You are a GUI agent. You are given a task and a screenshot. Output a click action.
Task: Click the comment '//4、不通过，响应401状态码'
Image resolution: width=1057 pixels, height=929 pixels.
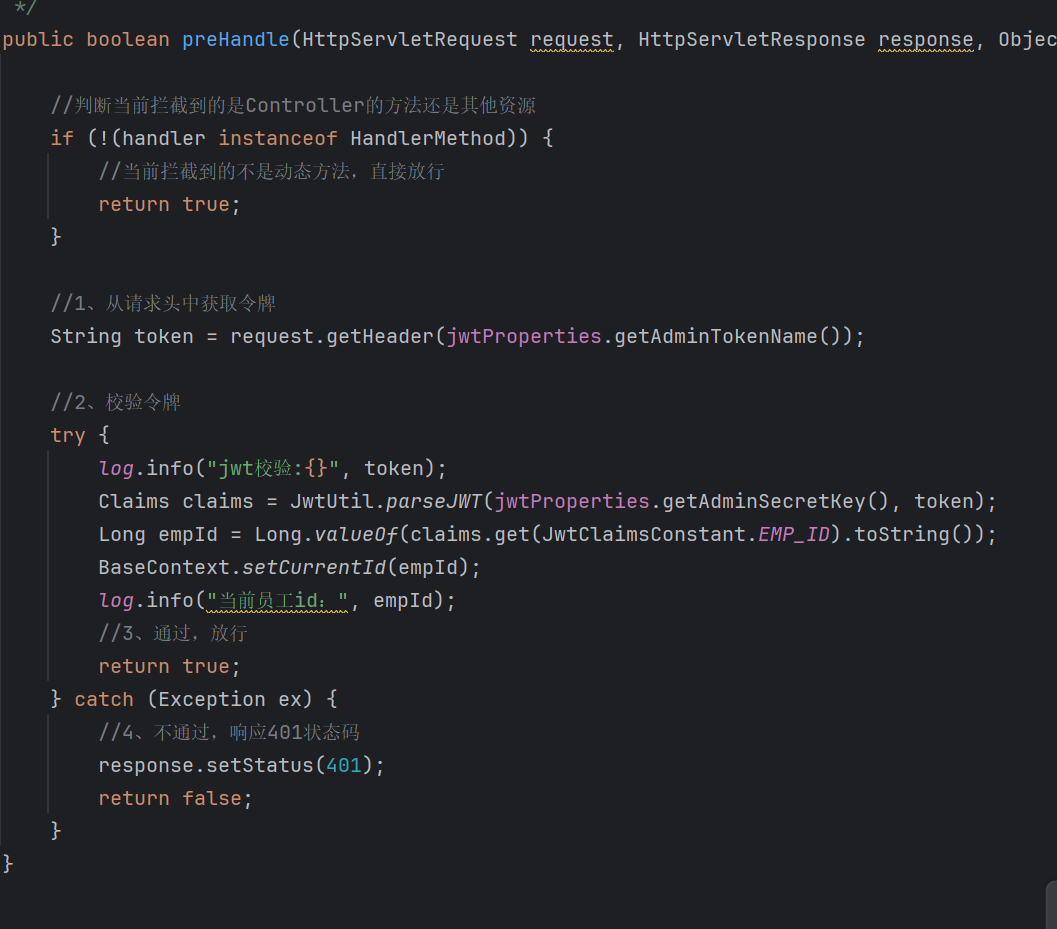pyautogui.click(x=229, y=733)
